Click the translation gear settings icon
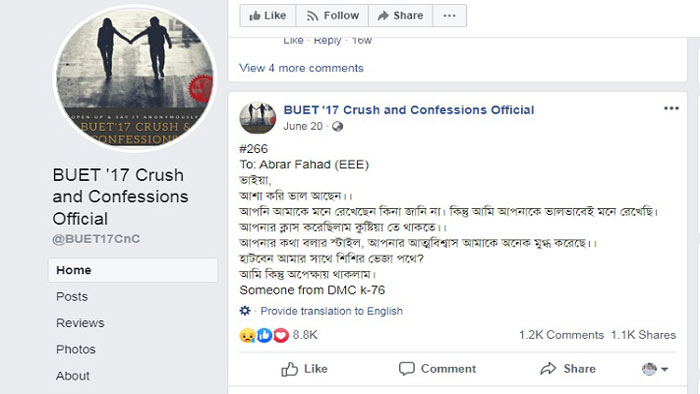This screenshot has width=700, height=394. point(245,311)
